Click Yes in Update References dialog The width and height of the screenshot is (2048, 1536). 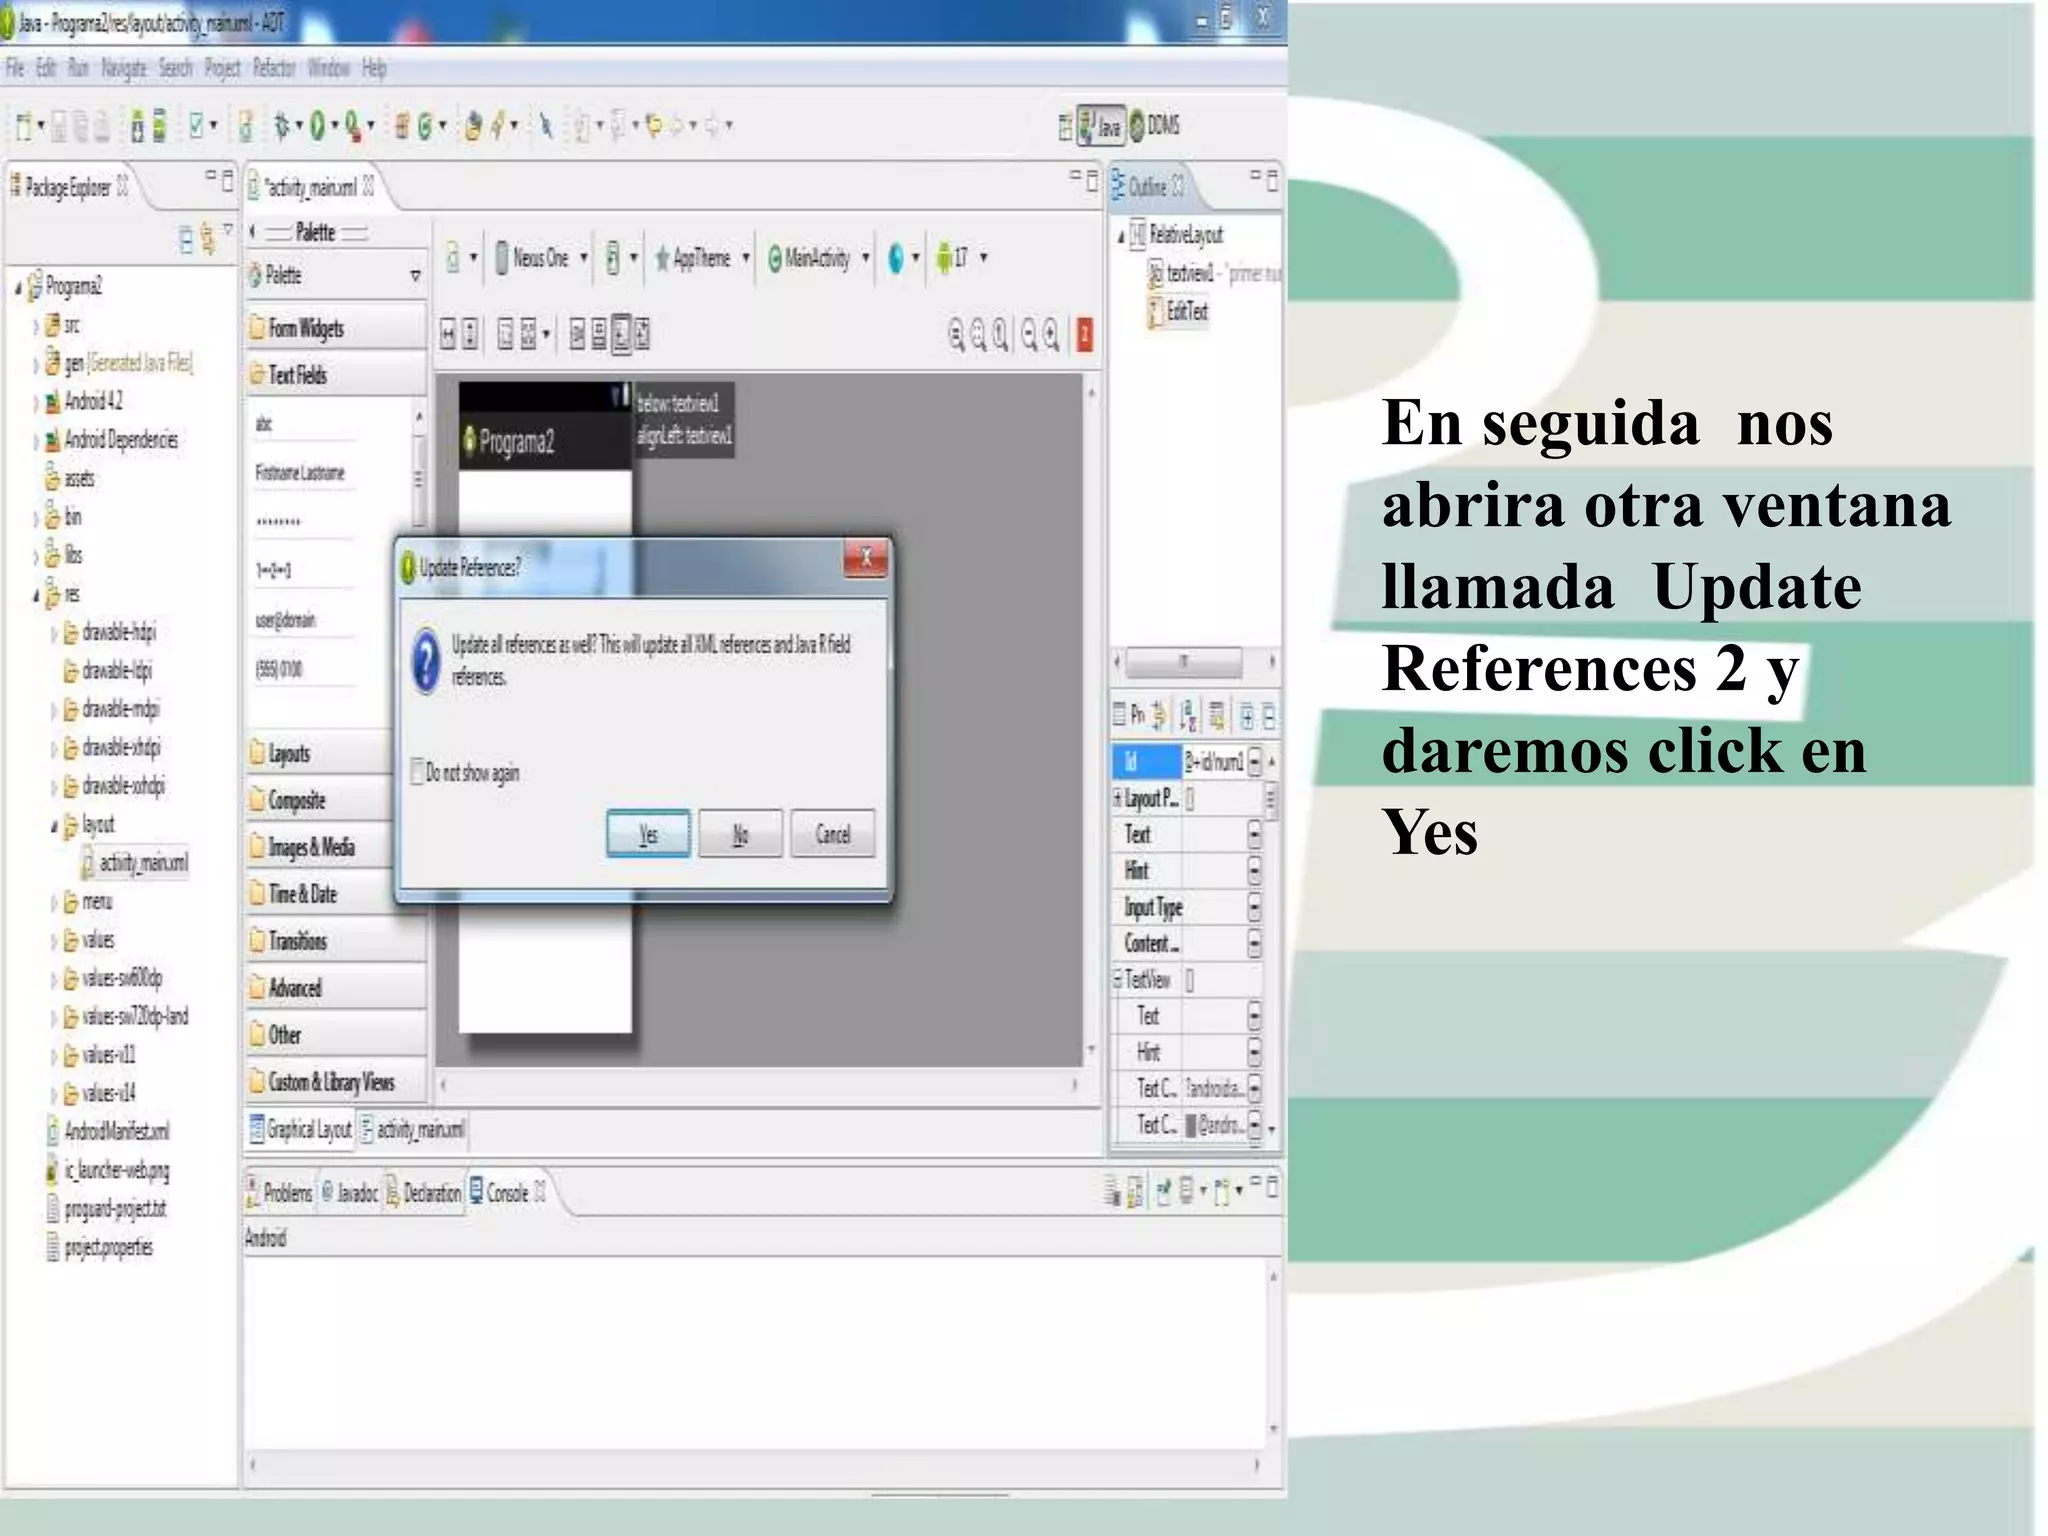tap(648, 834)
